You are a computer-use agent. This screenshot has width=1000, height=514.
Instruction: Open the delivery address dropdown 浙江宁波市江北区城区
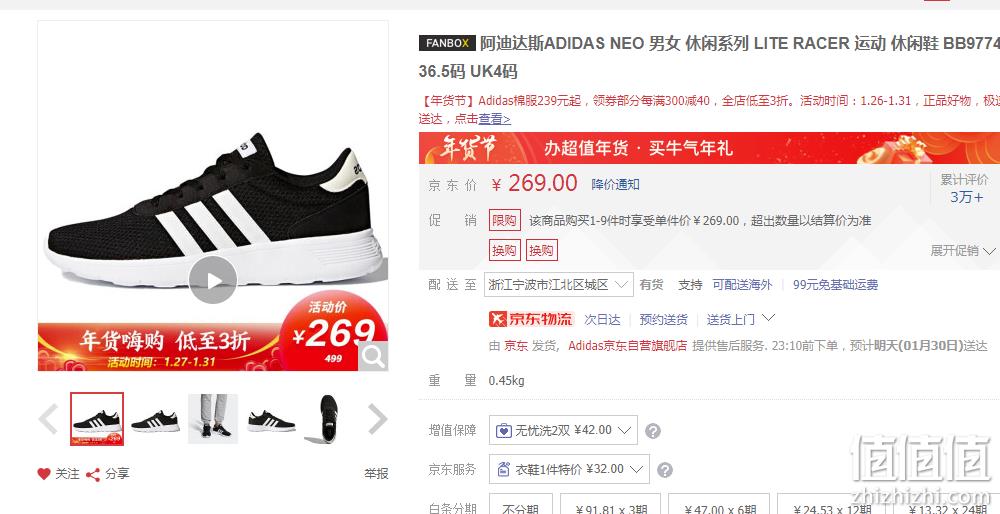tap(559, 285)
